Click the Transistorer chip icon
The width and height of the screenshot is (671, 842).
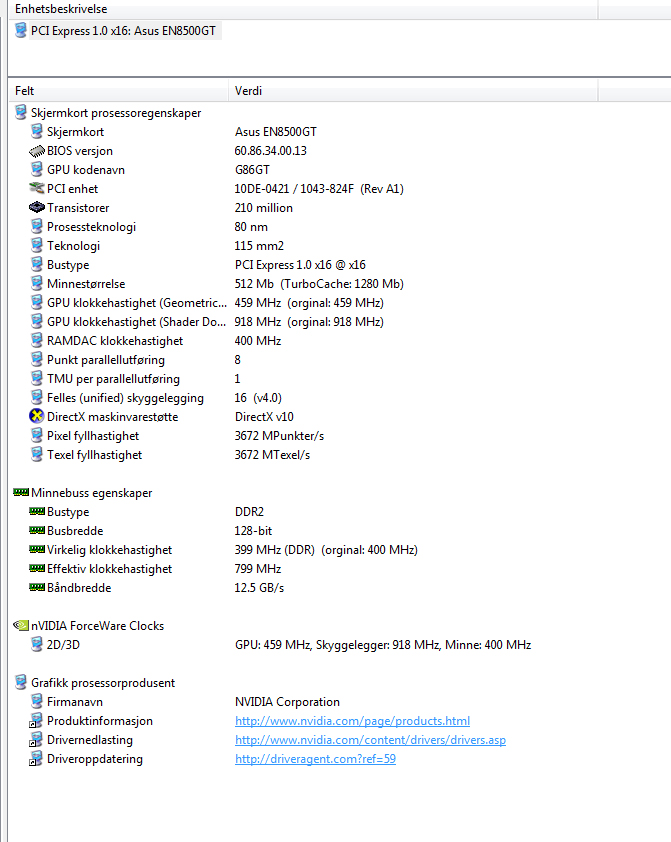[37, 207]
